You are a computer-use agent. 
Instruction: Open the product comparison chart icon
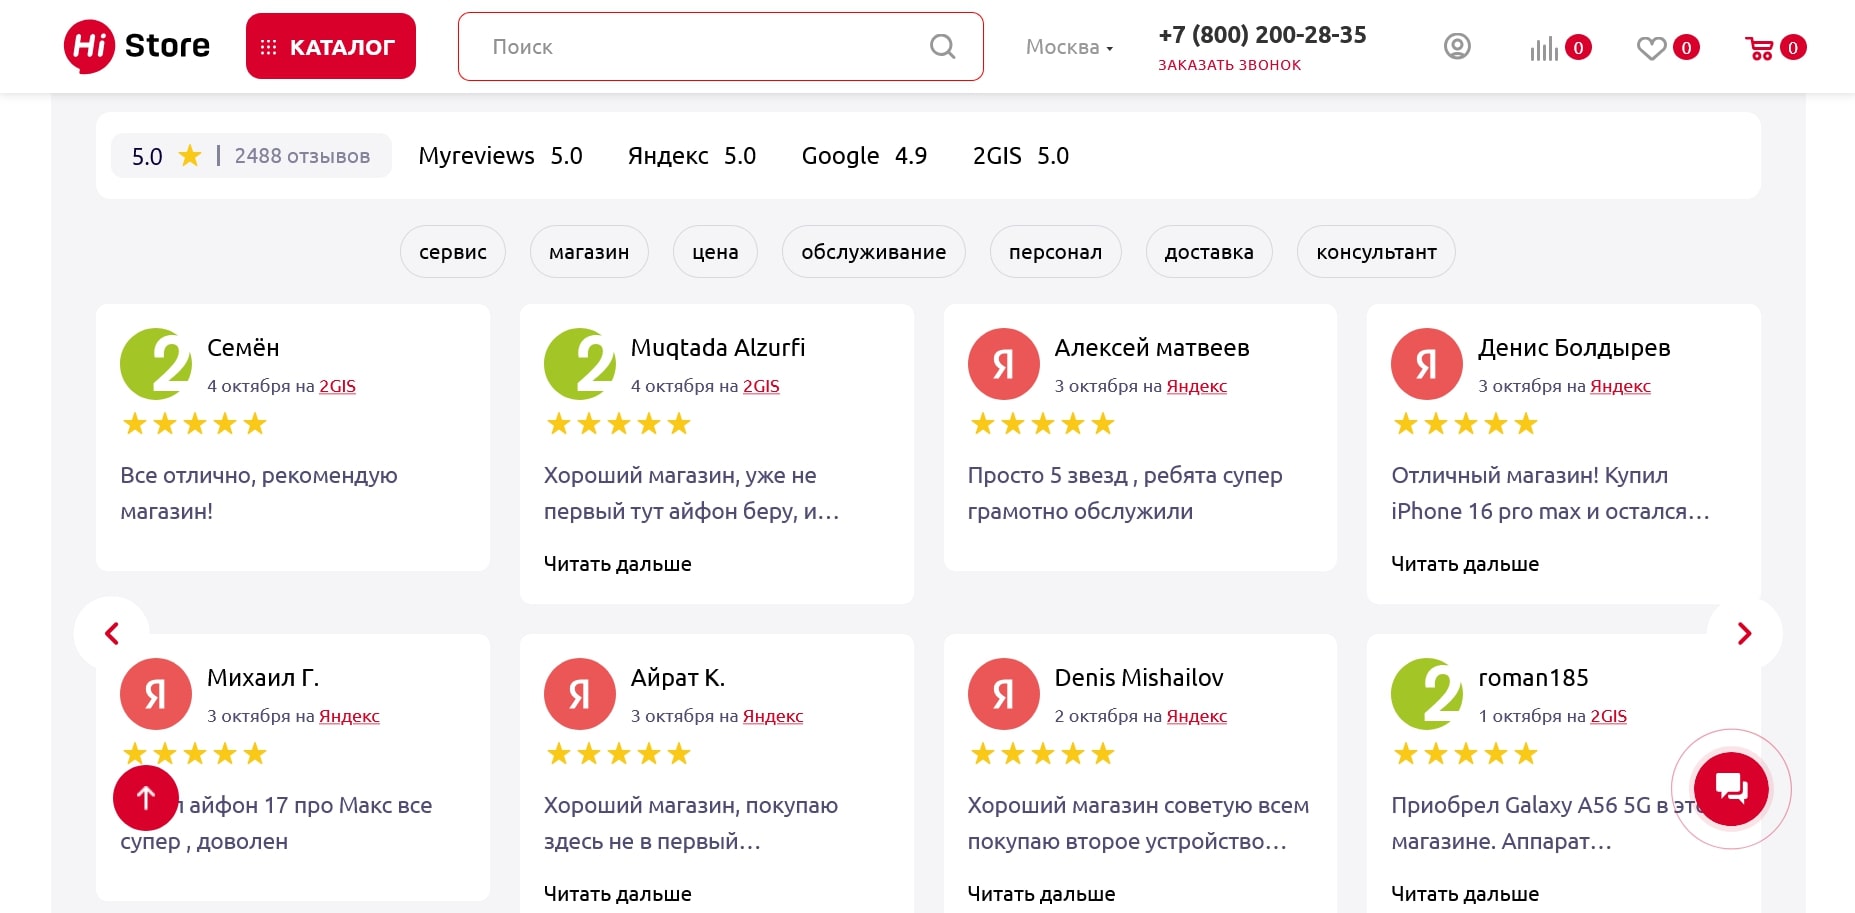(1544, 48)
